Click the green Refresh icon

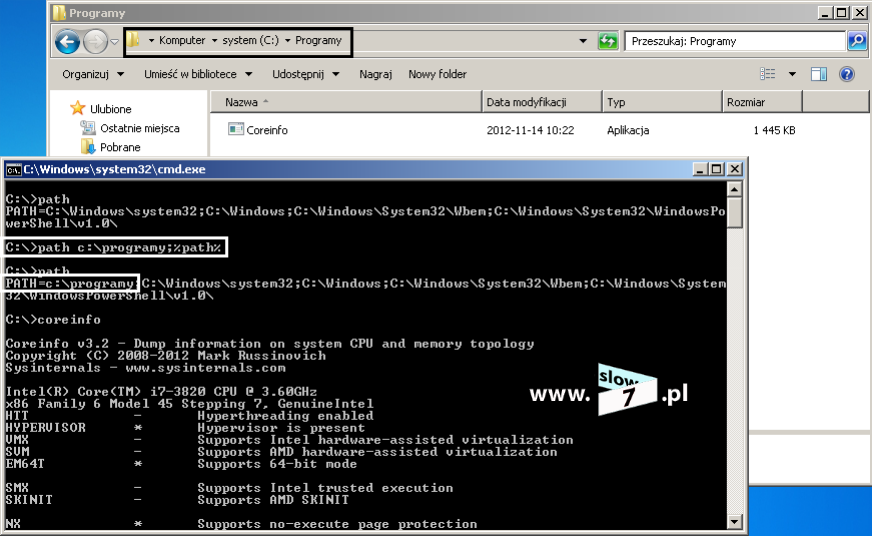[x=607, y=41]
